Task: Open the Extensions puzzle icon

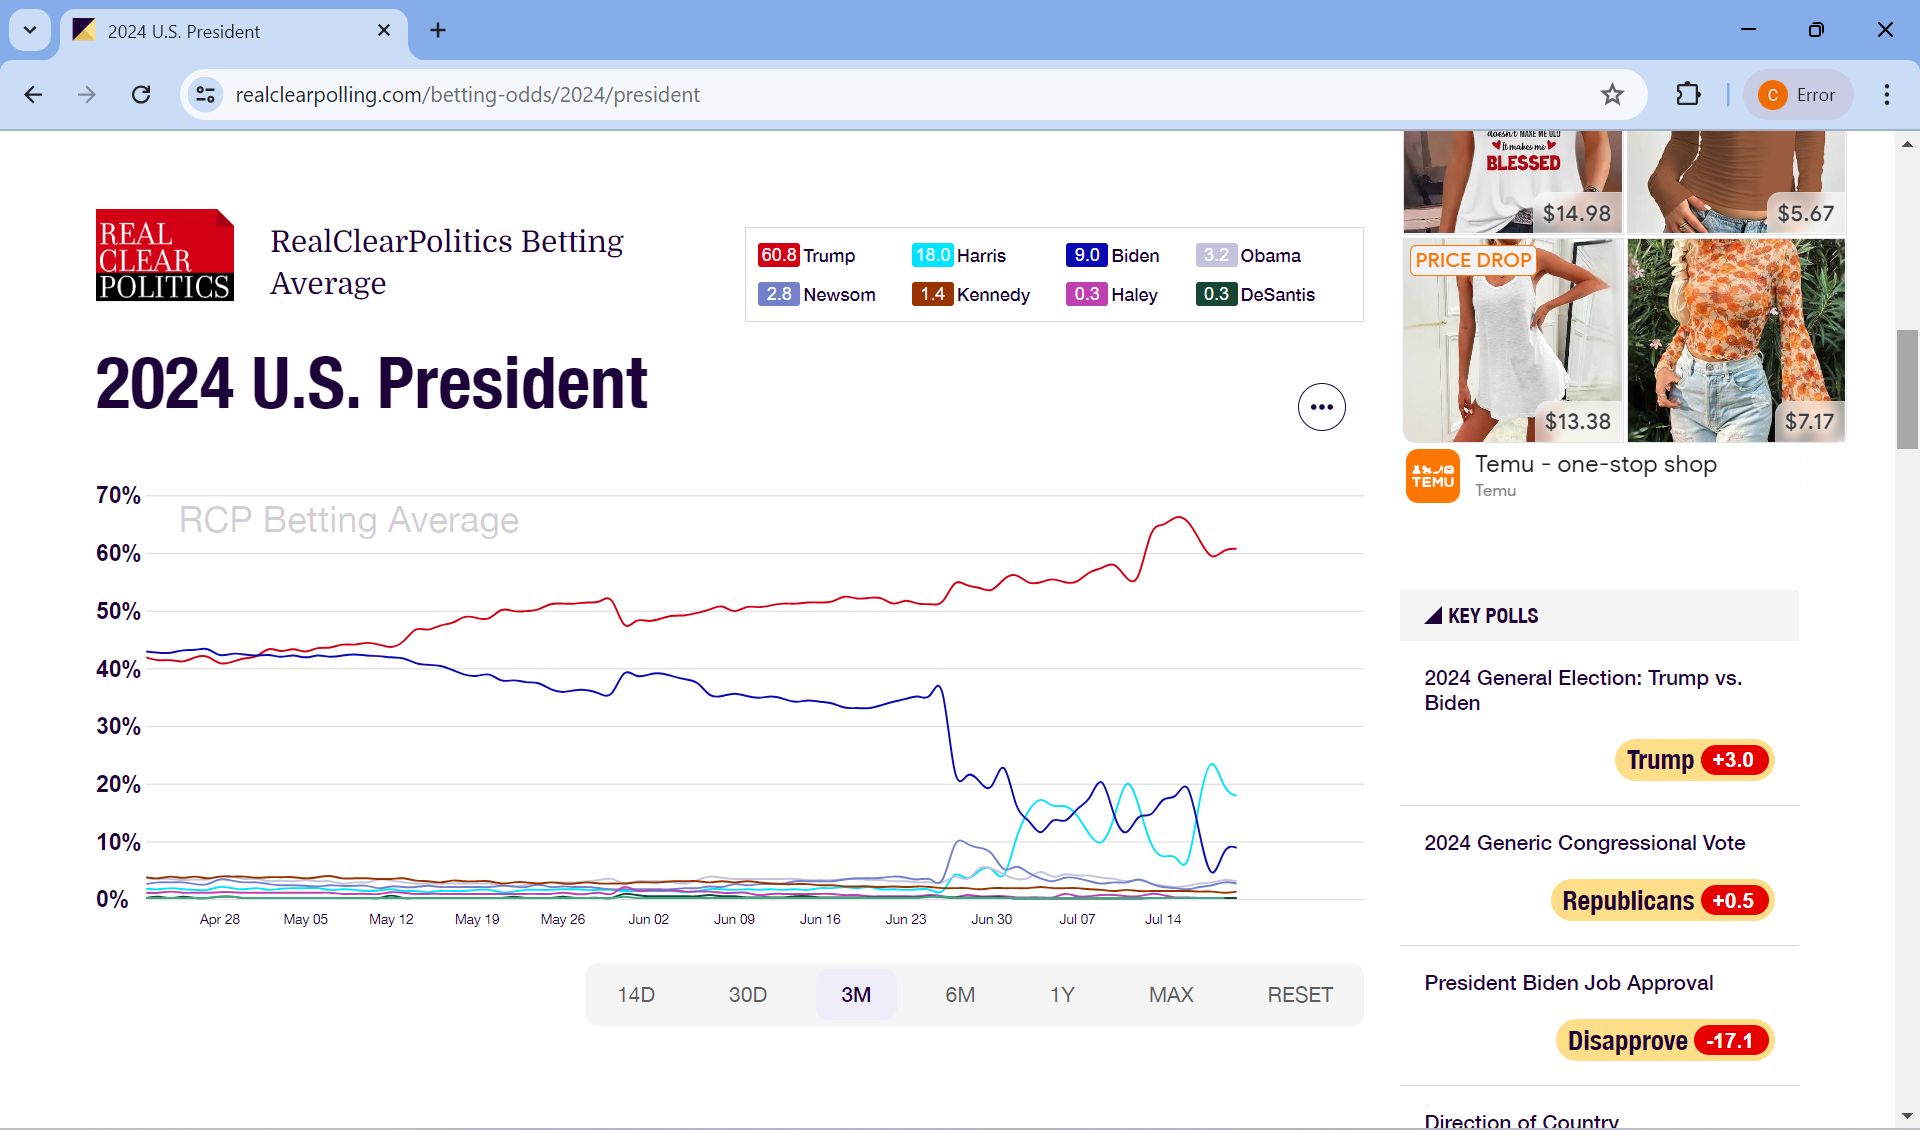Action: [1688, 95]
